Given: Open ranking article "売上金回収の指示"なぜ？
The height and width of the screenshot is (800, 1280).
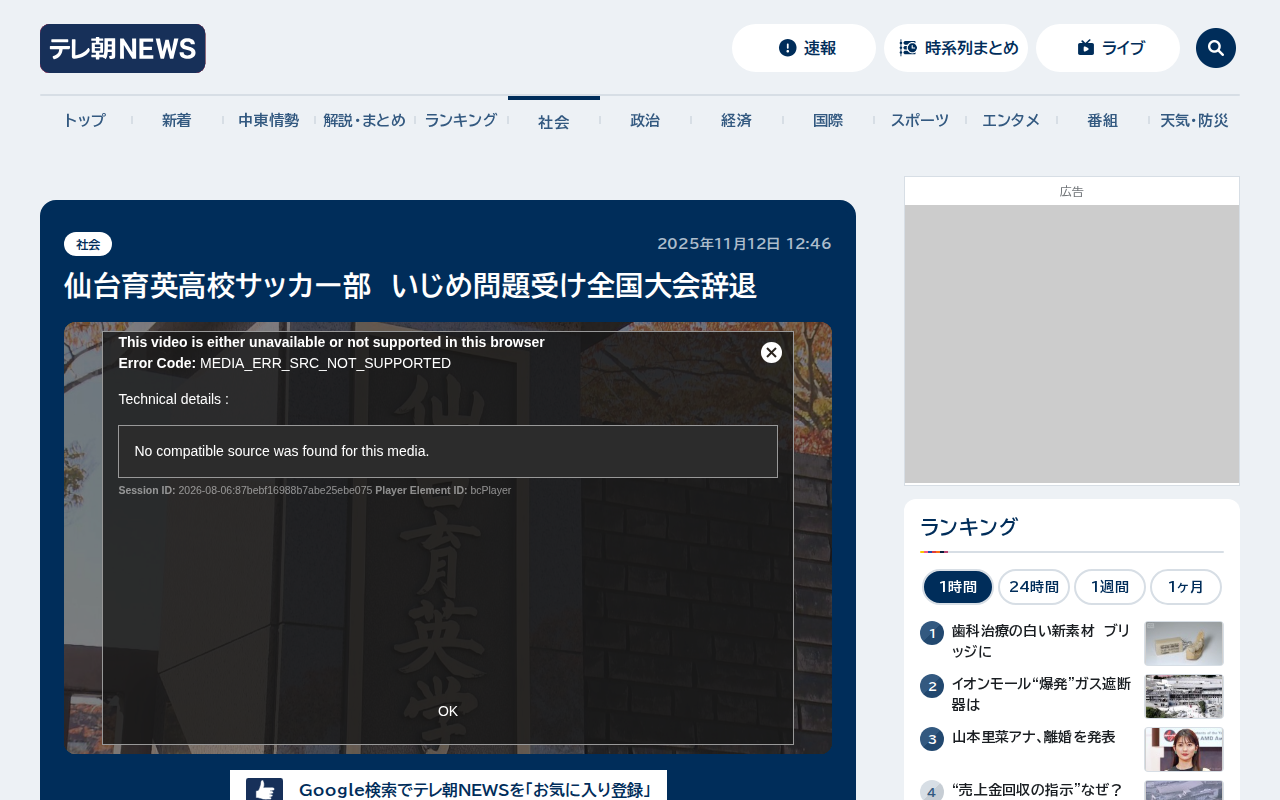Looking at the screenshot, I should click(x=1037, y=790).
